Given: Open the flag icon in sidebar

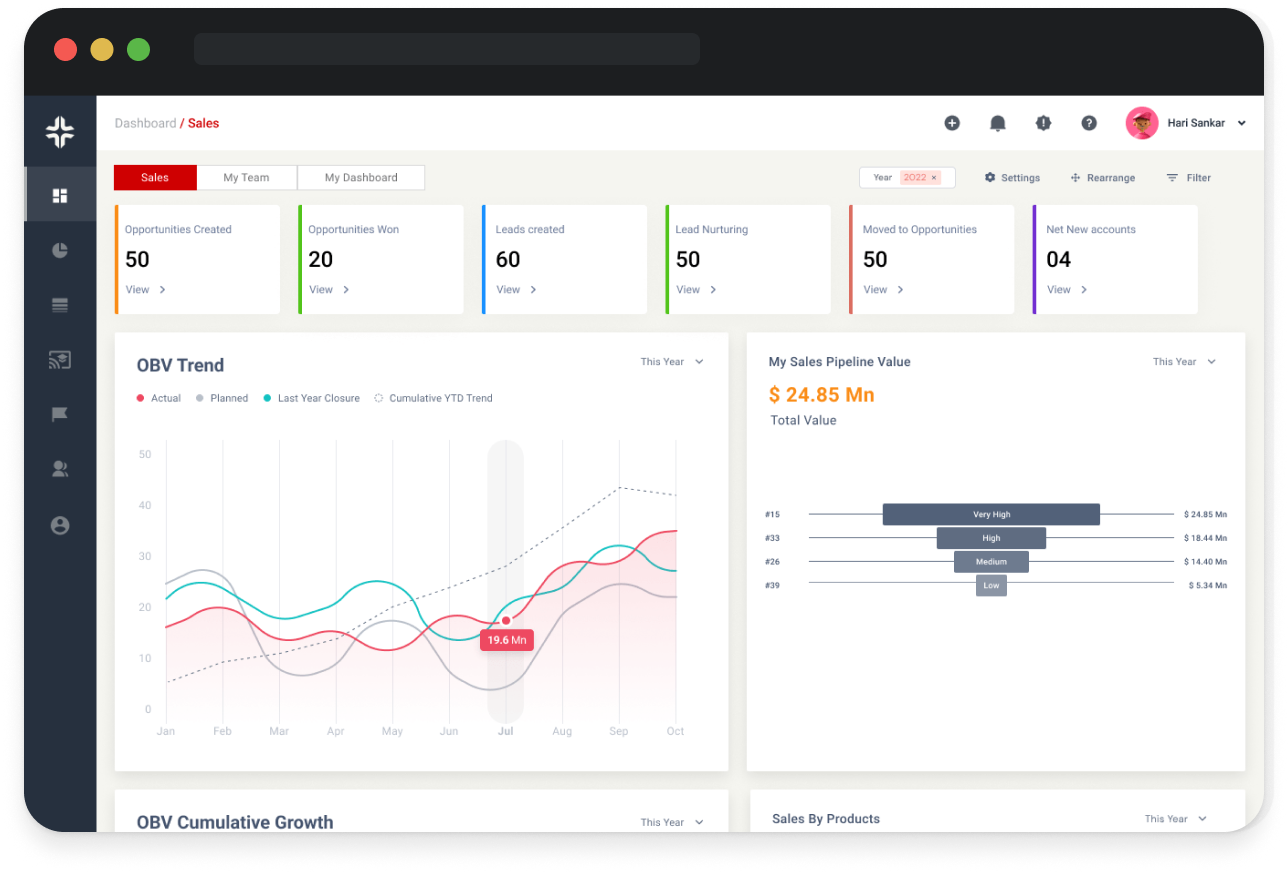Looking at the screenshot, I should pos(60,414).
